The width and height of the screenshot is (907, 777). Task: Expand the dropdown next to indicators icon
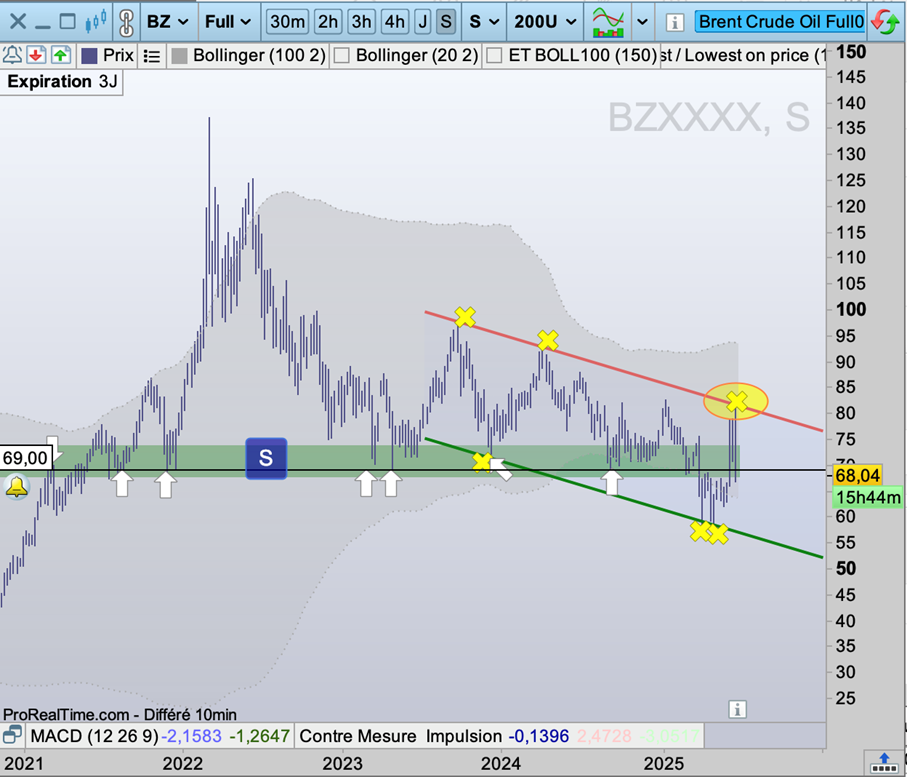[642, 22]
